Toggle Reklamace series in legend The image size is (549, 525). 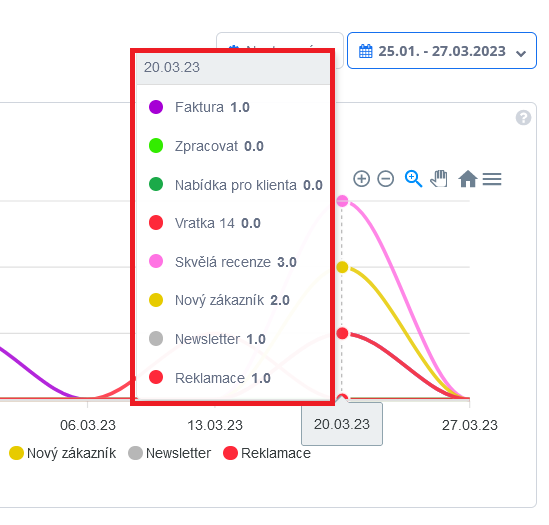coord(267,453)
